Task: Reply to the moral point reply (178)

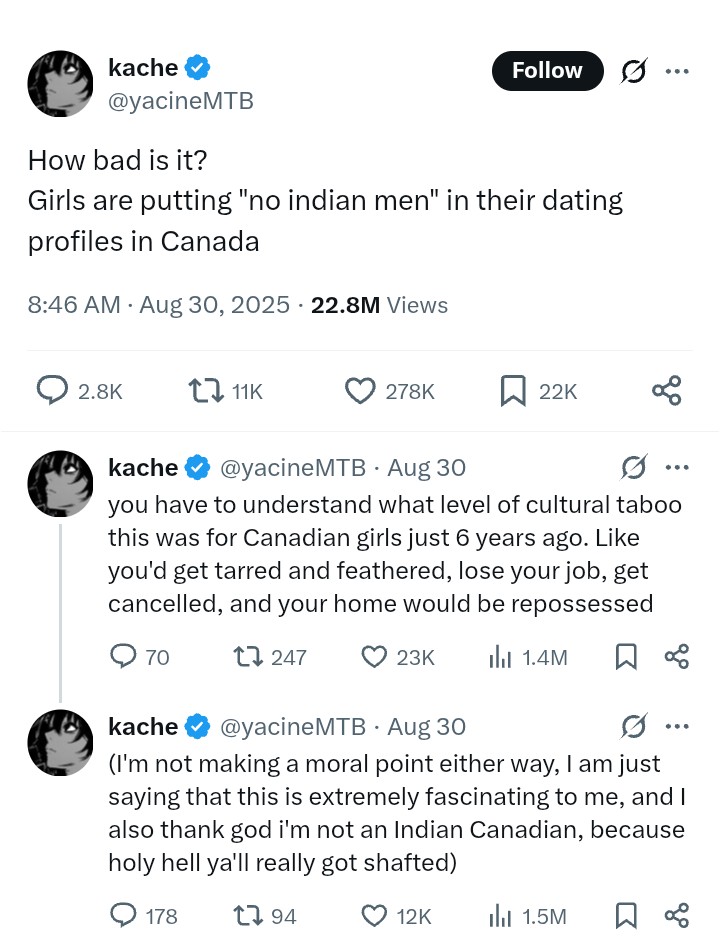Action: tap(123, 915)
